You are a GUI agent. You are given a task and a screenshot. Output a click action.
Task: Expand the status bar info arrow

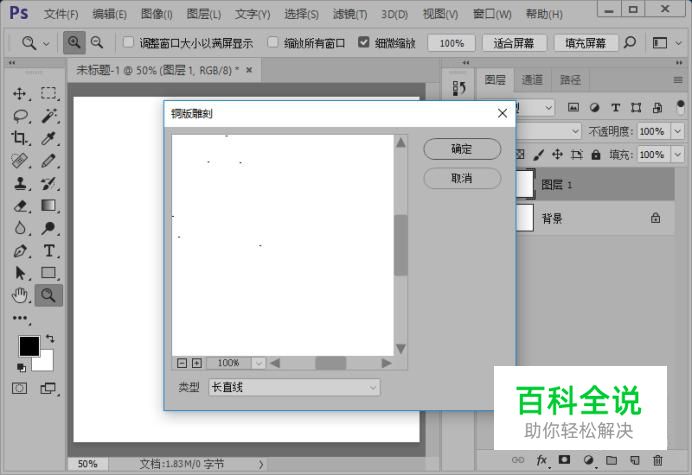click(261, 464)
